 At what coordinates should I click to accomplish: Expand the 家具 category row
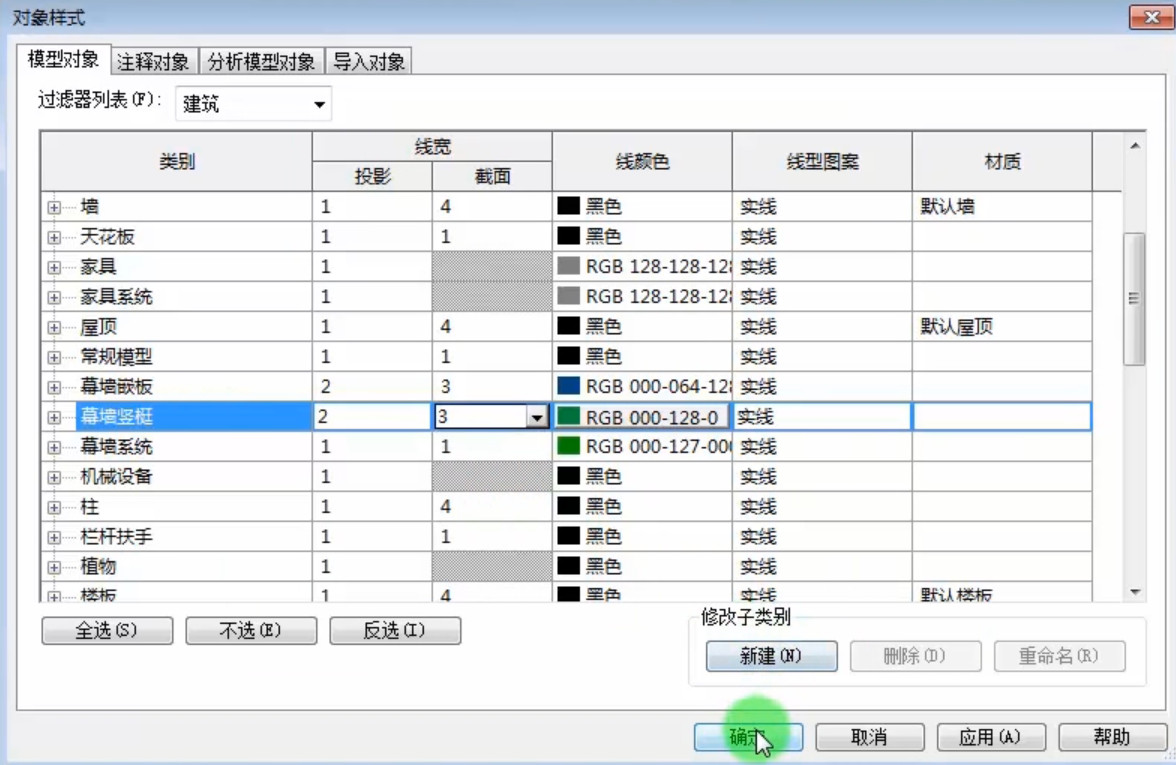tap(54, 267)
